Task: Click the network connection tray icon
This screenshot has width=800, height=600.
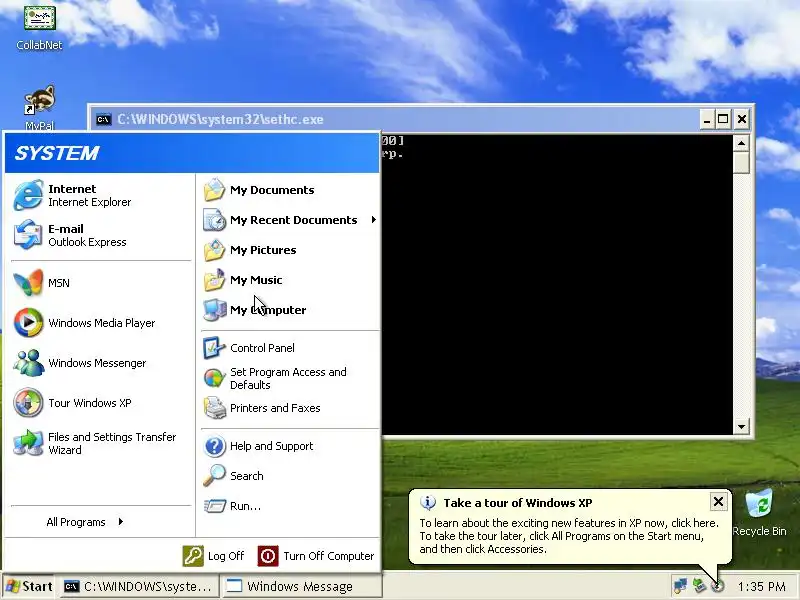Action: [x=680, y=586]
